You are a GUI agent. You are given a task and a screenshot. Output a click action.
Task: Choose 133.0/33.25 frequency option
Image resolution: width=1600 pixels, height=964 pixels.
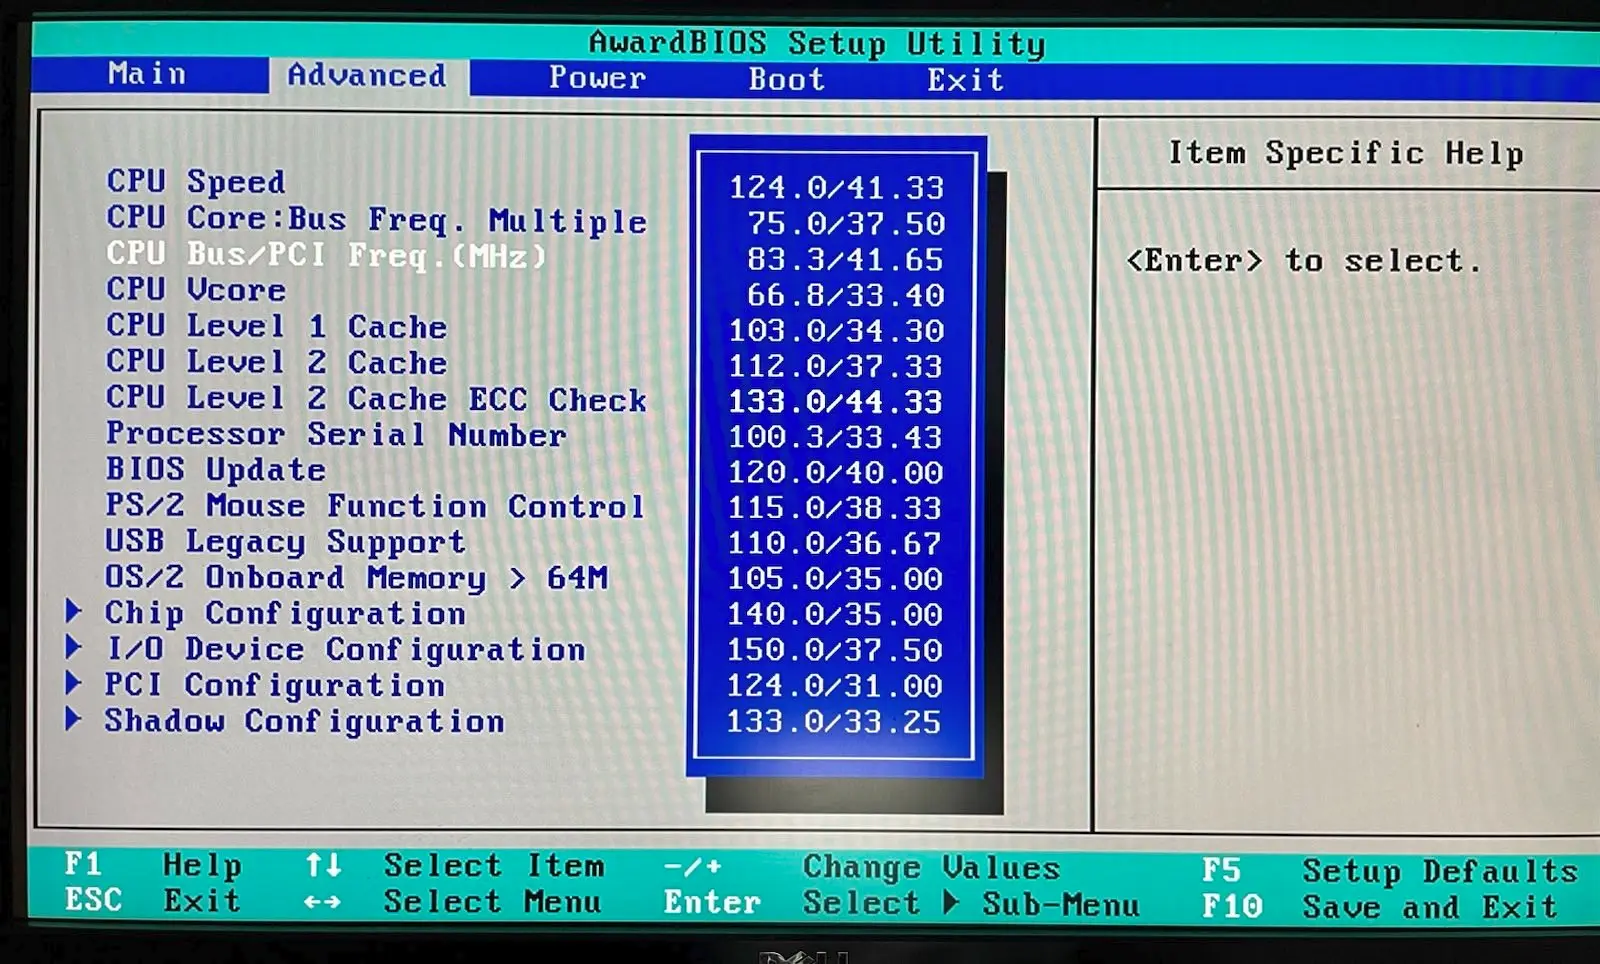tap(835, 721)
